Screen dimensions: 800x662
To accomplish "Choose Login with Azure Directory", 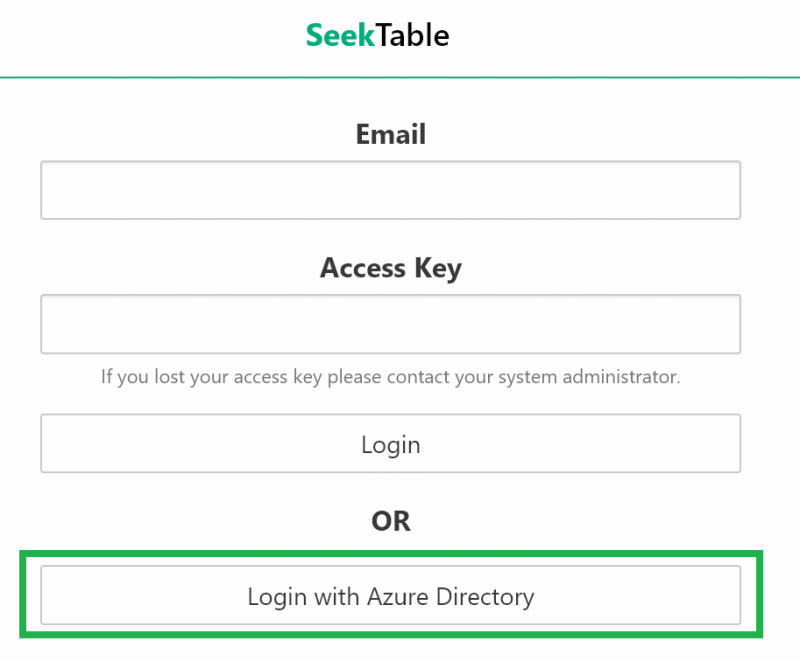I will [390, 596].
